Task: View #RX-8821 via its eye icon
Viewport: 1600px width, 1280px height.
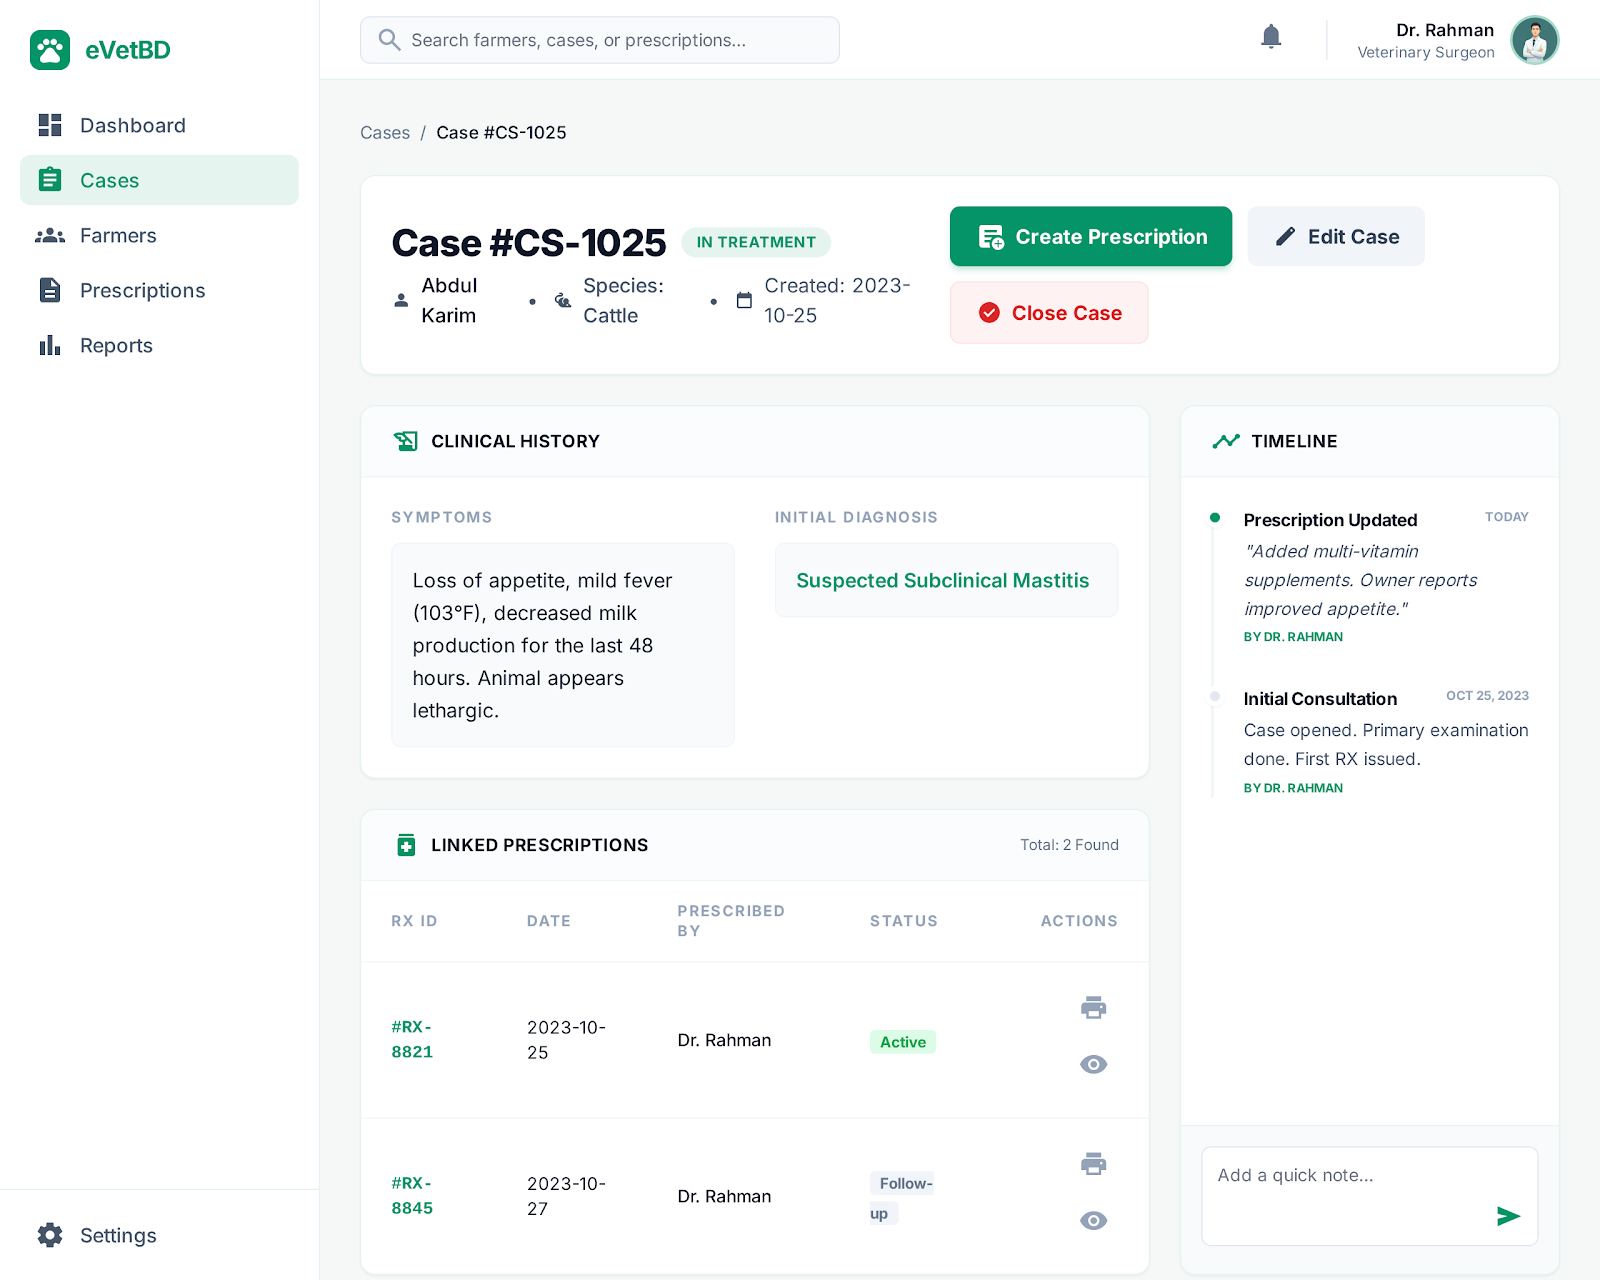Action: click(x=1093, y=1064)
